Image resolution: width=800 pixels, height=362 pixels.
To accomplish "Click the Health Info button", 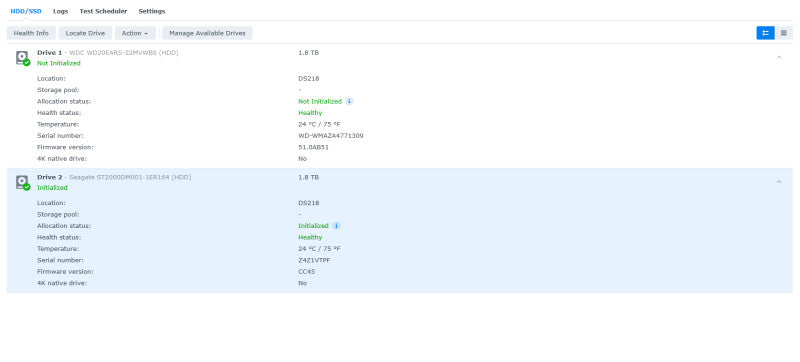I will (x=31, y=33).
